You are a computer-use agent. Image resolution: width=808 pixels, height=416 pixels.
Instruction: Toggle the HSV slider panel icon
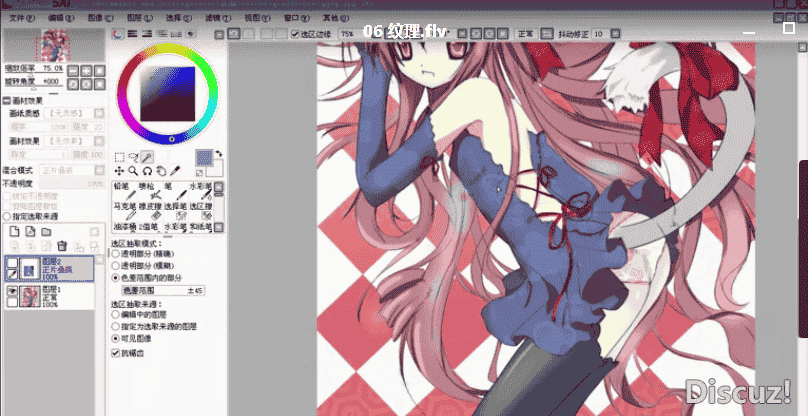click(147, 34)
